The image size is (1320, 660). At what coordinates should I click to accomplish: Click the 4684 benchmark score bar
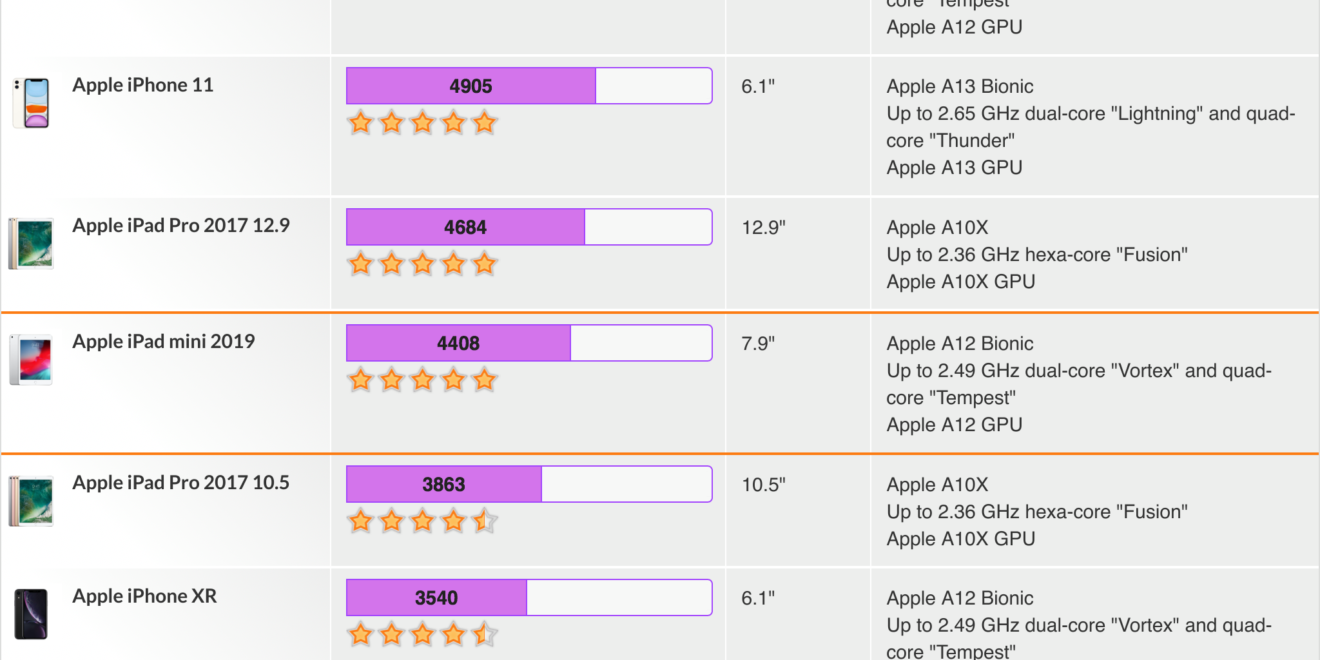tap(529, 227)
